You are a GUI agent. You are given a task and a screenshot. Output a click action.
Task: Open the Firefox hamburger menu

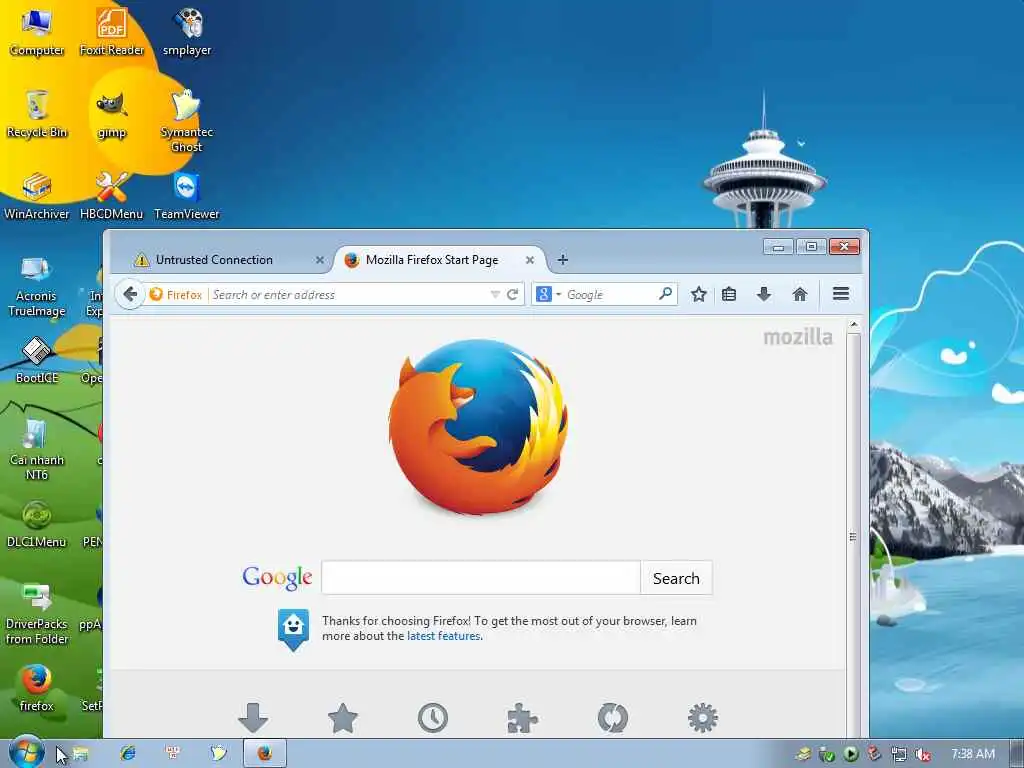(841, 294)
